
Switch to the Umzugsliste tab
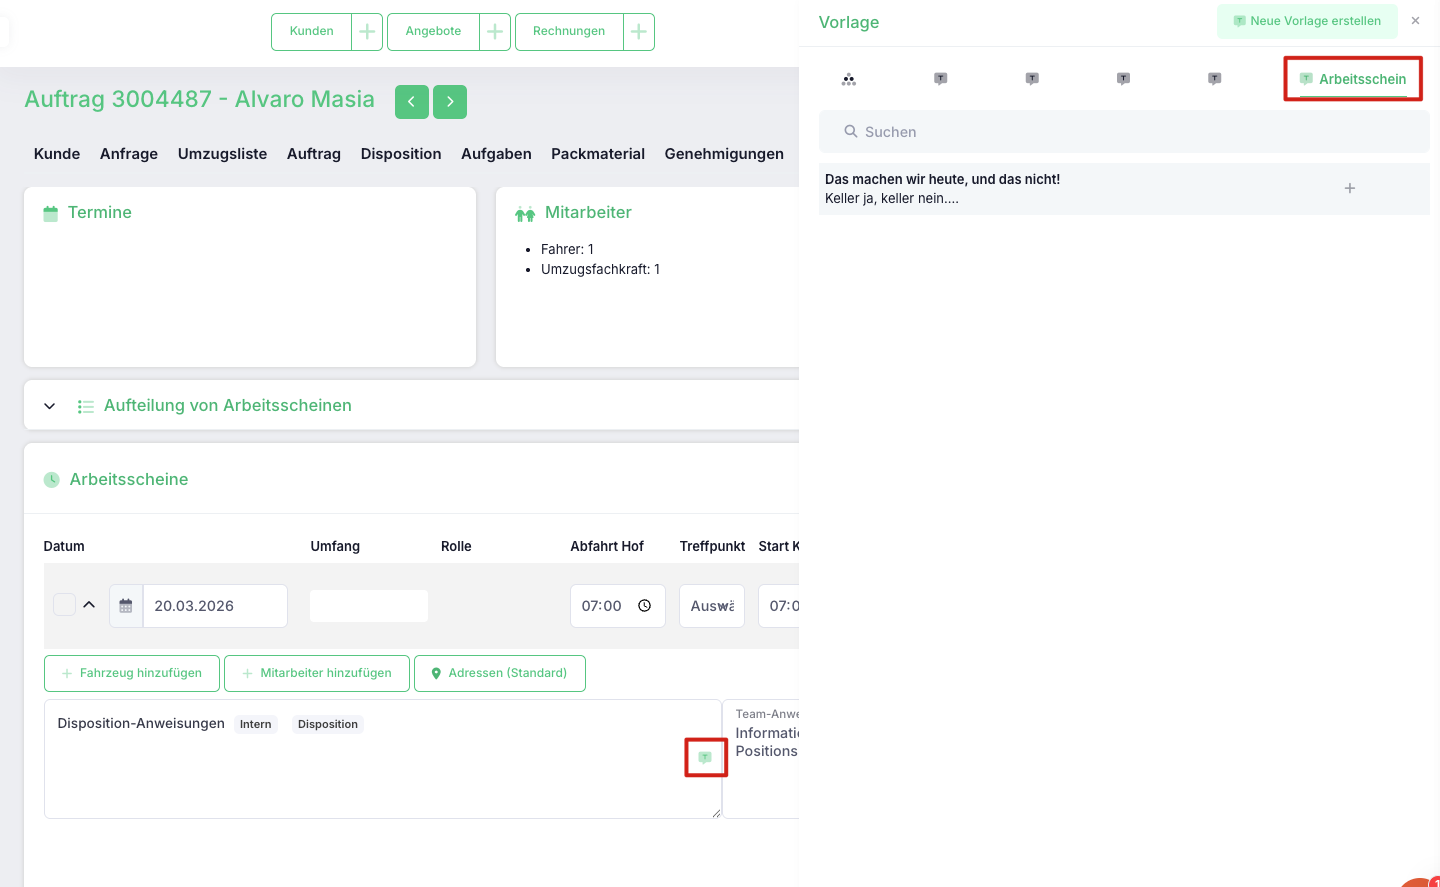222,154
